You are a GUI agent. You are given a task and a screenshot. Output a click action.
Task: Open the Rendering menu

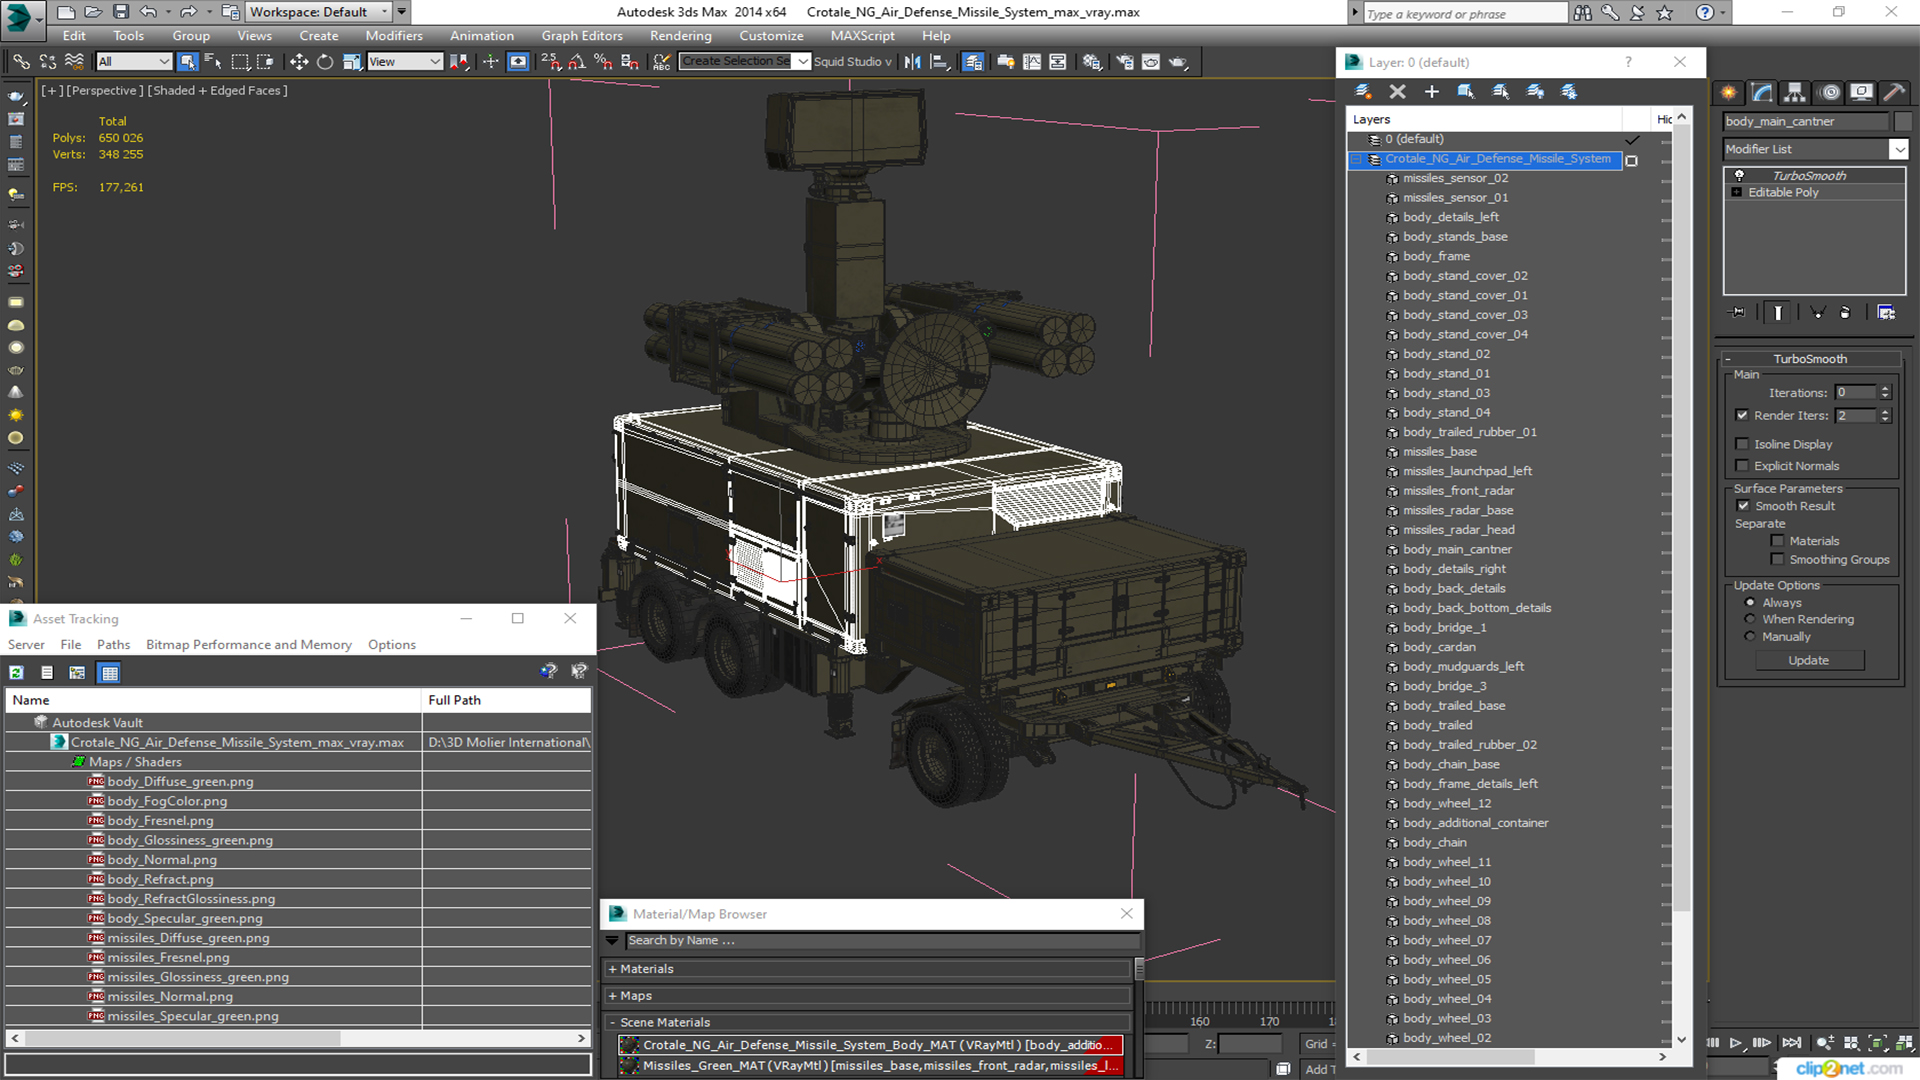tap(680, 36)
